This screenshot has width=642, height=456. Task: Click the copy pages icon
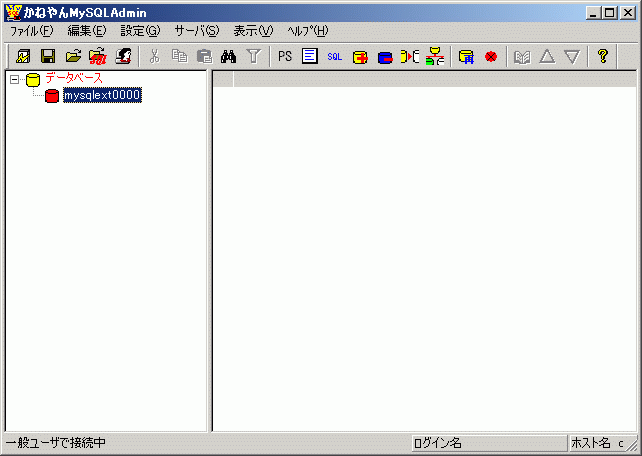pos(179,56)
